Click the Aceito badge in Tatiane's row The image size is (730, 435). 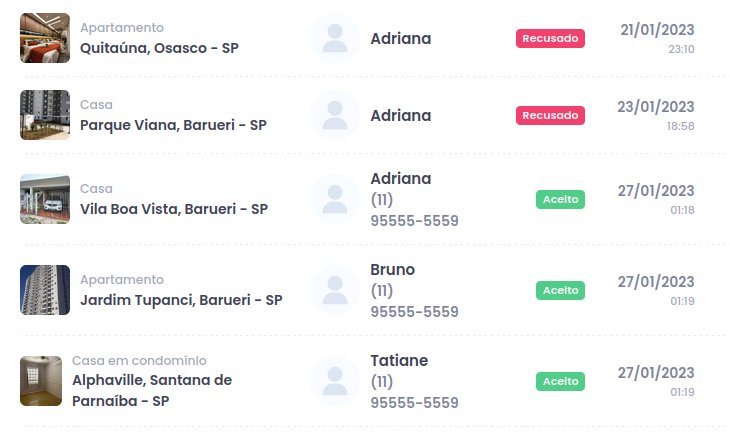[560, 381]
